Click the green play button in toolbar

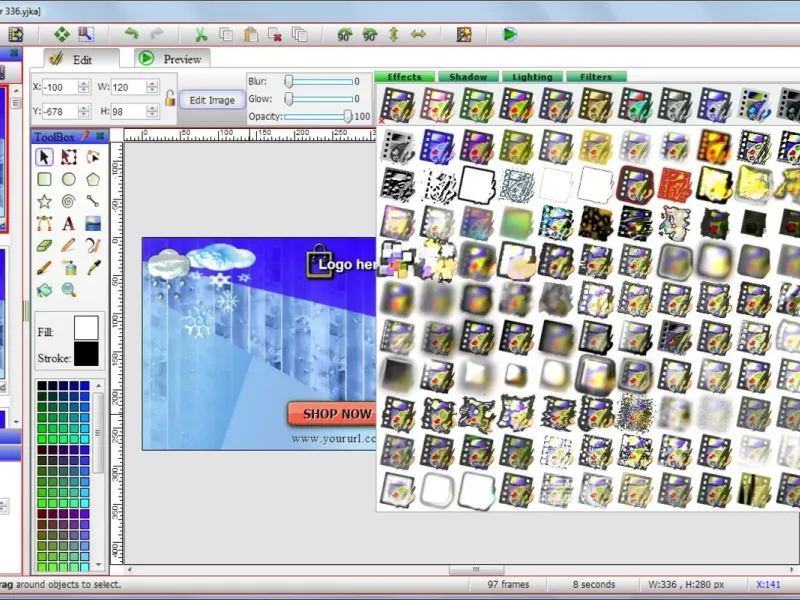click(x=510, y=34)
